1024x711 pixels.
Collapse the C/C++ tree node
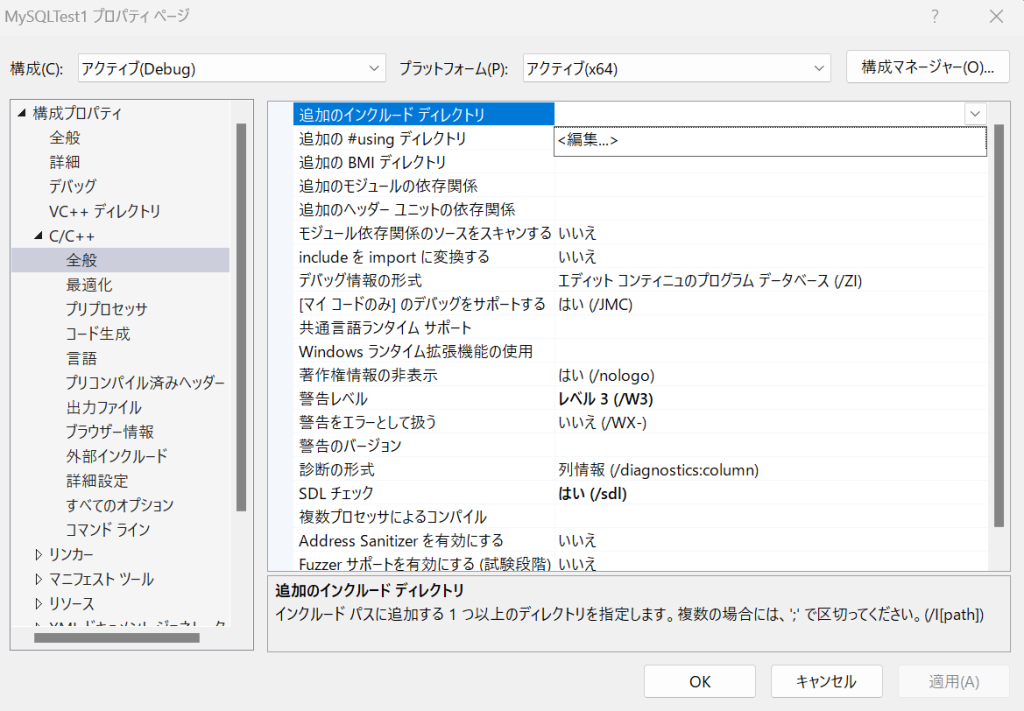39,236
